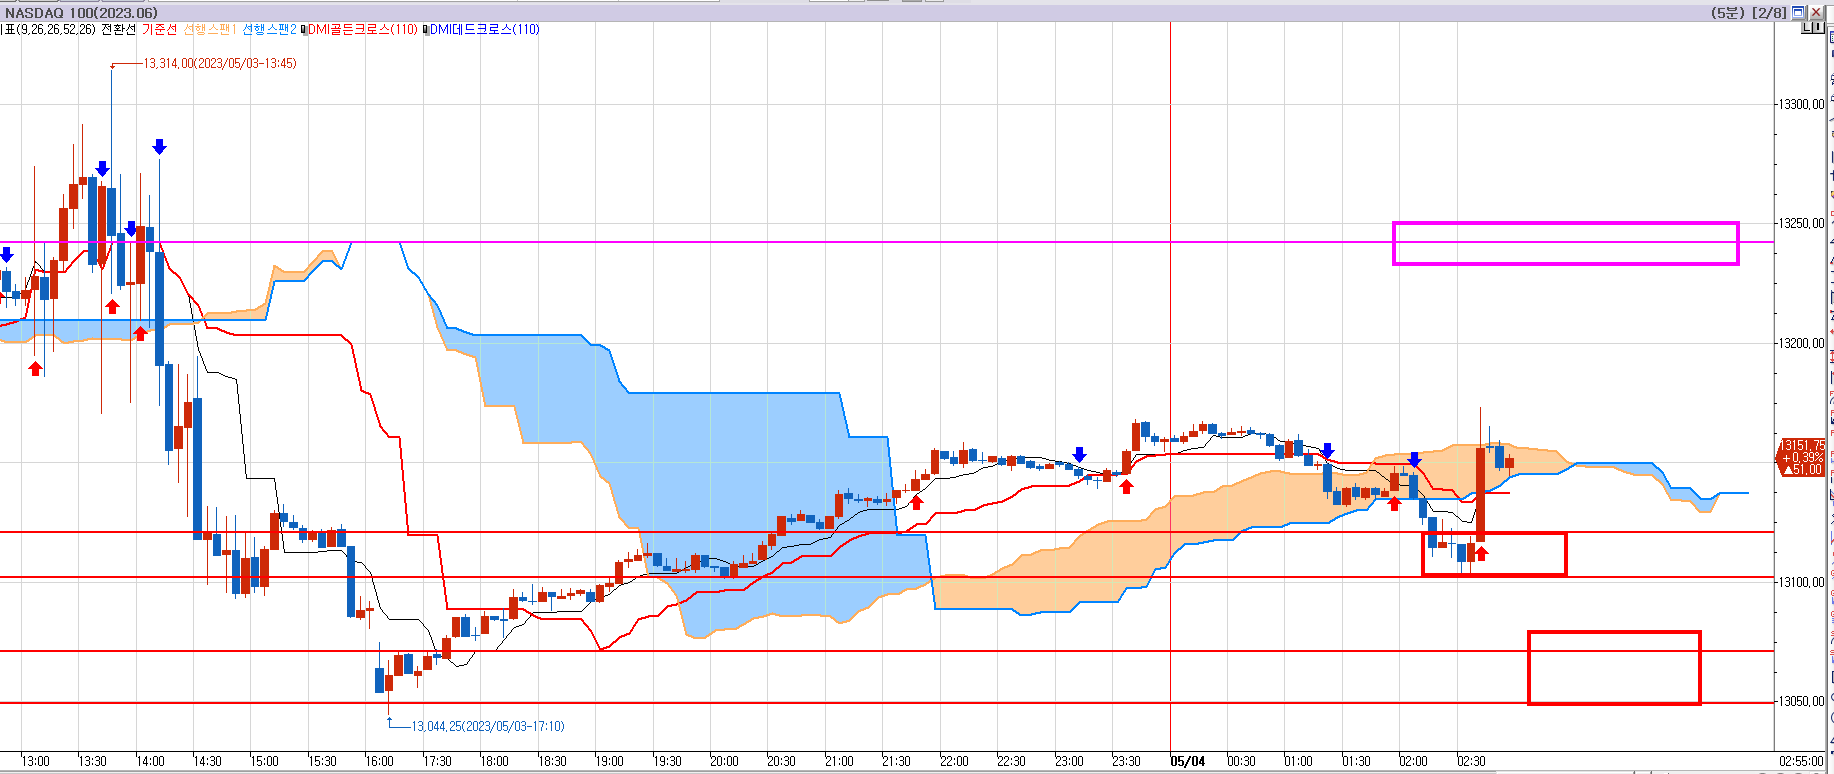
Task: Maximize the NASDAQ 100 chart window
Action: pyautogui.click(x=1798, y=12)
